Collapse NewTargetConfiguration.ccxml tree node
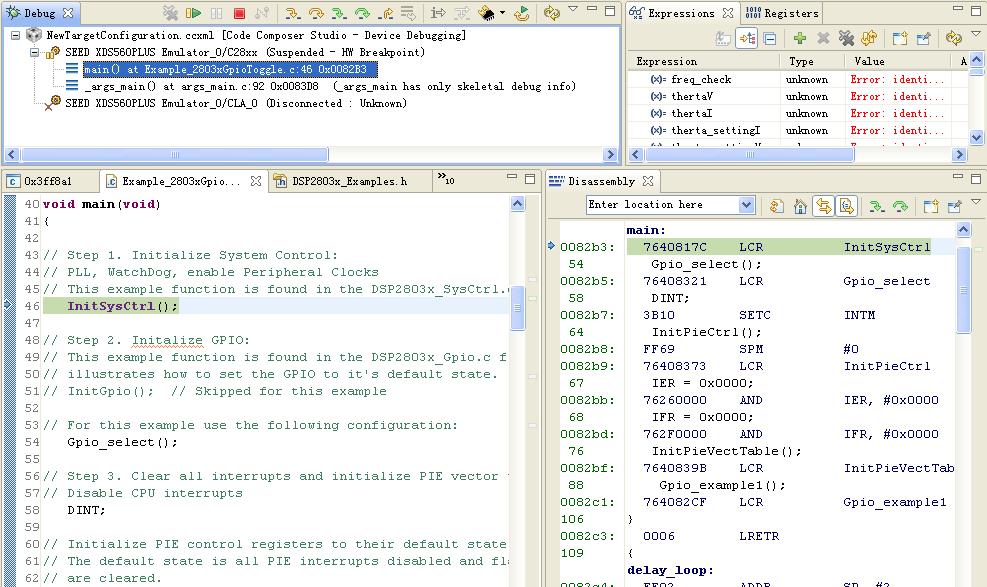 [x=15, y=35]
